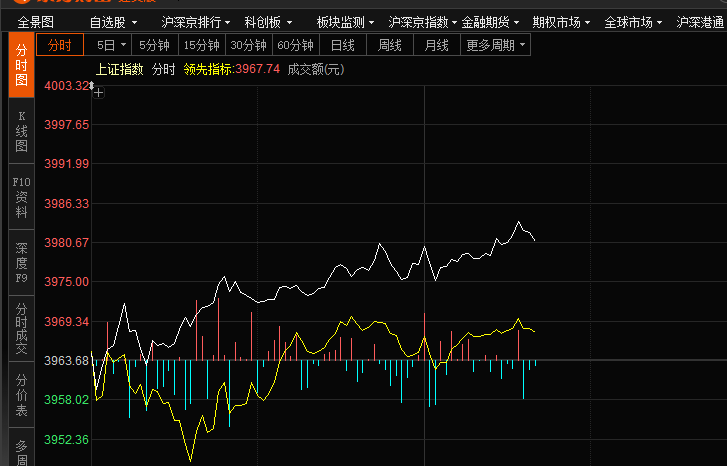The width and height of the screenshot is (727, 466).
Task: Open the F10资料 sidebar panel
Action: tap(21, 197)
